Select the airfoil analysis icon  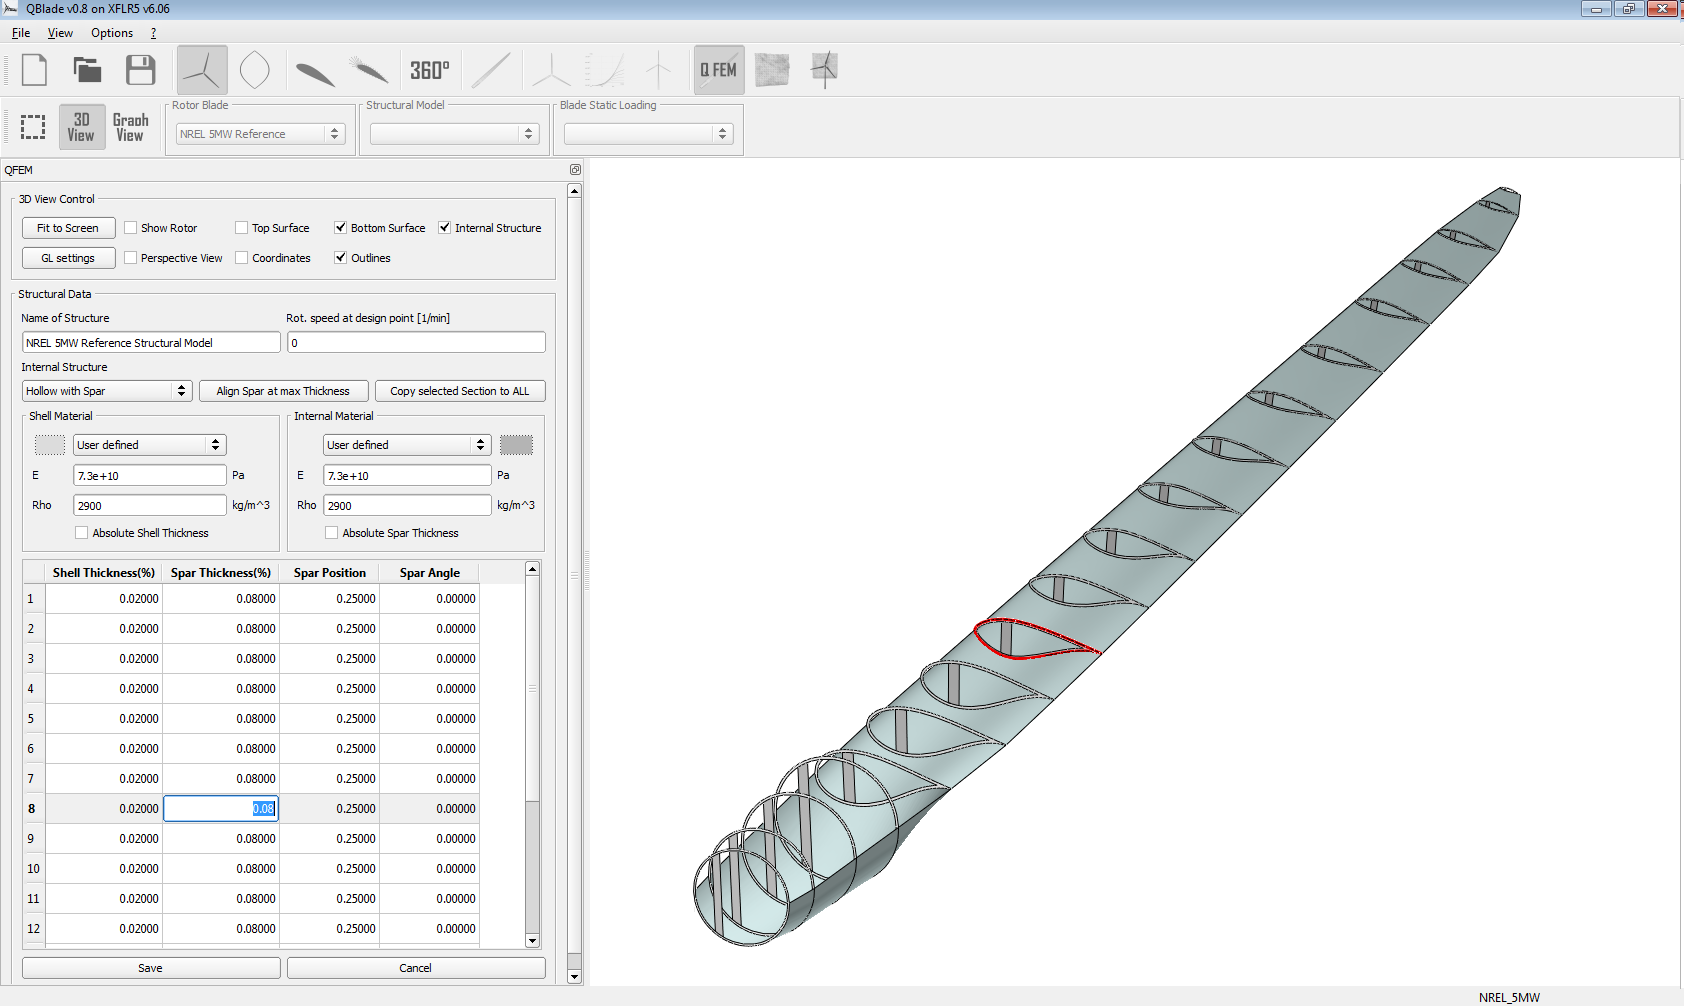coord(368,70)
